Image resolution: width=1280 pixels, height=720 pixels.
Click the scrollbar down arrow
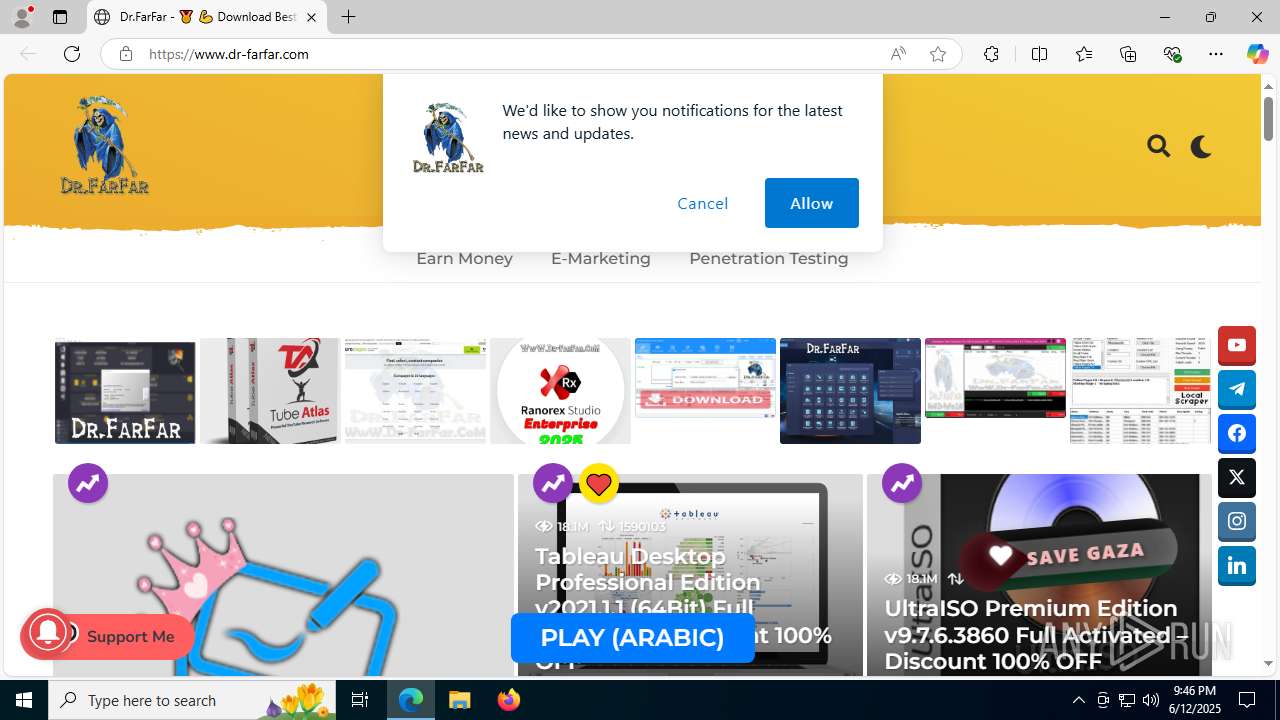click(x=1268, y=663)
